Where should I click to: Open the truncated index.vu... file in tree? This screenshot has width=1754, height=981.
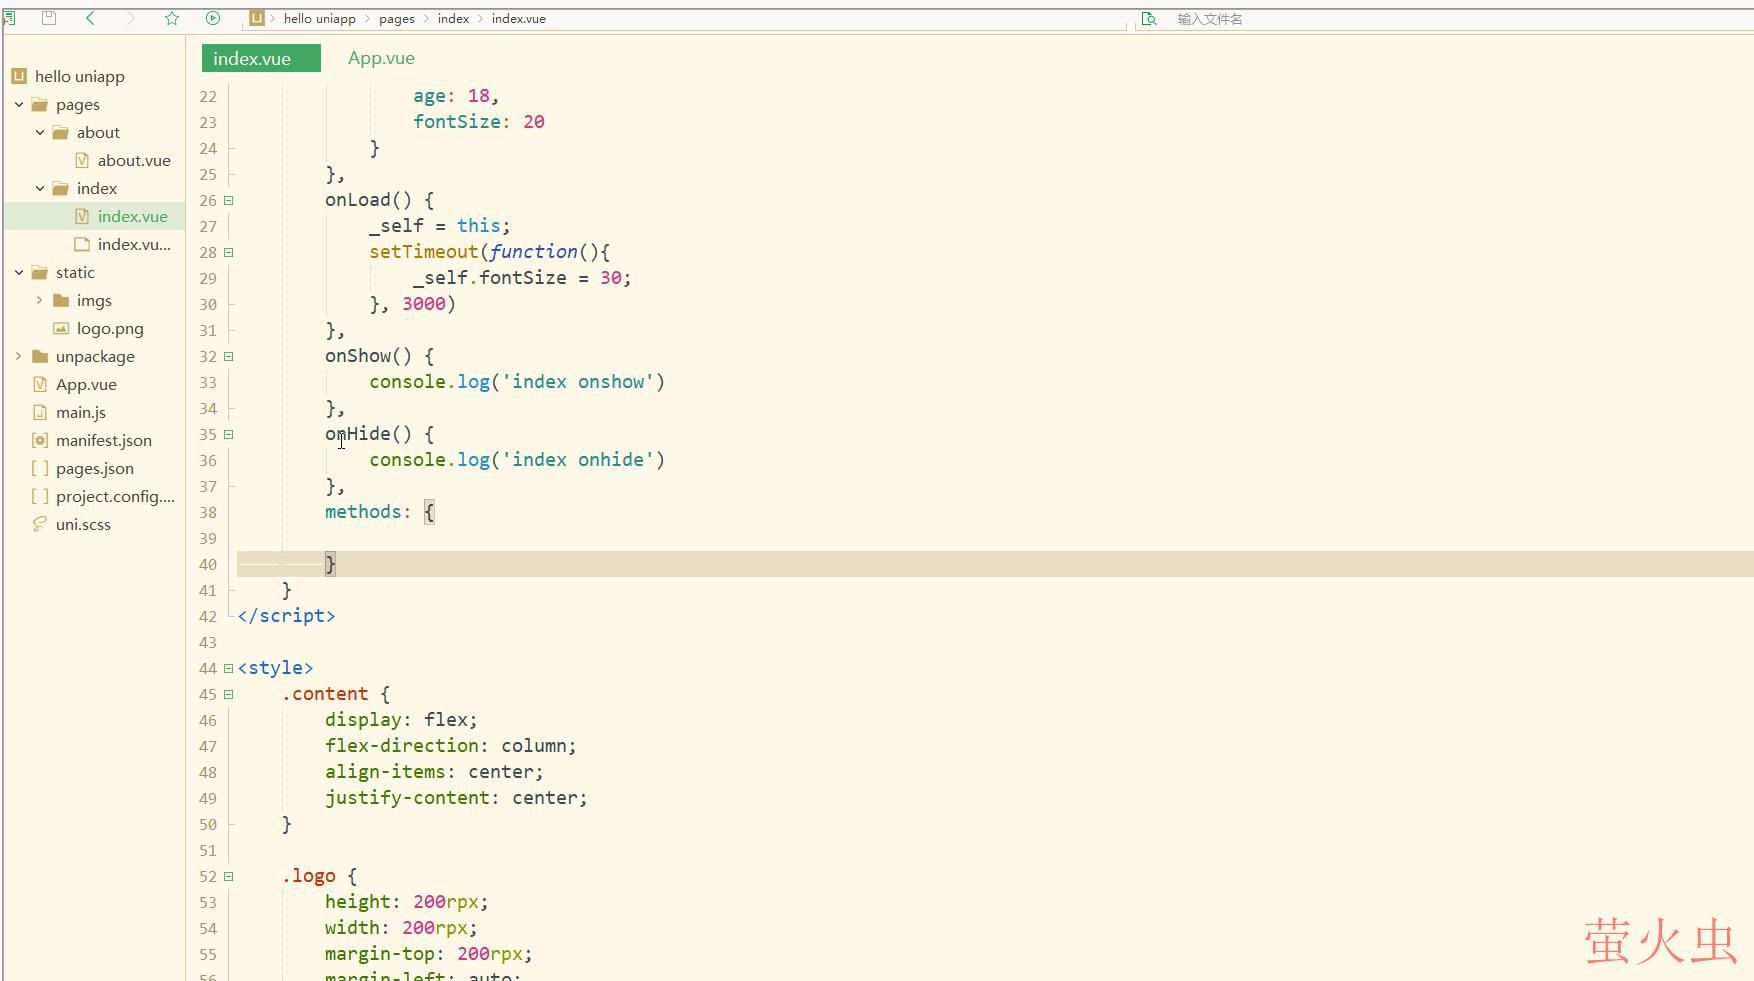coord(134,244)
